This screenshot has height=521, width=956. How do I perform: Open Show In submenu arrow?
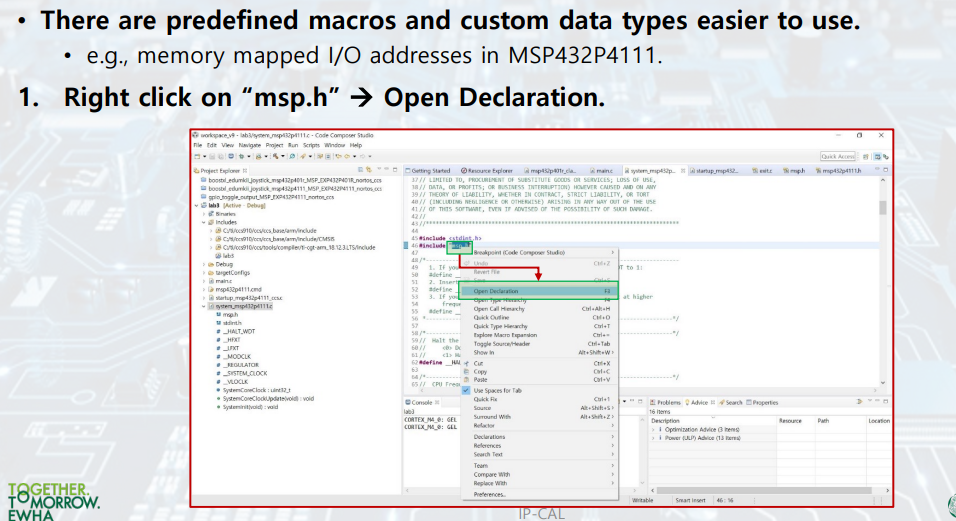tap(612, 353)
